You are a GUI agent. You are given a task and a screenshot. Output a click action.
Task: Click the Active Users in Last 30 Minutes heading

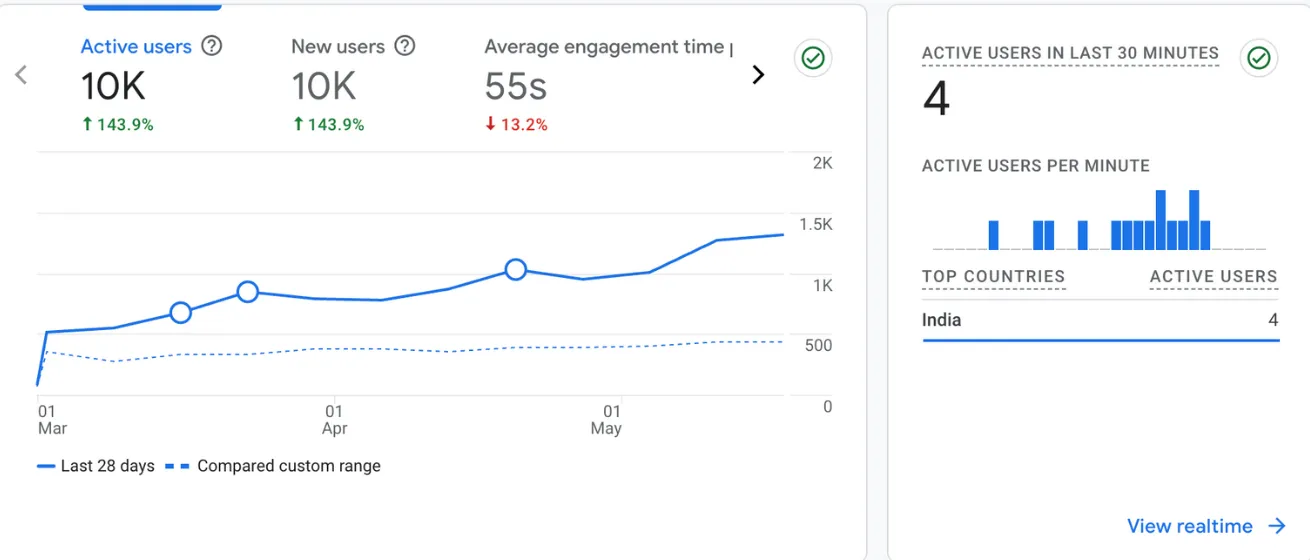click(x=1070, y=53)
